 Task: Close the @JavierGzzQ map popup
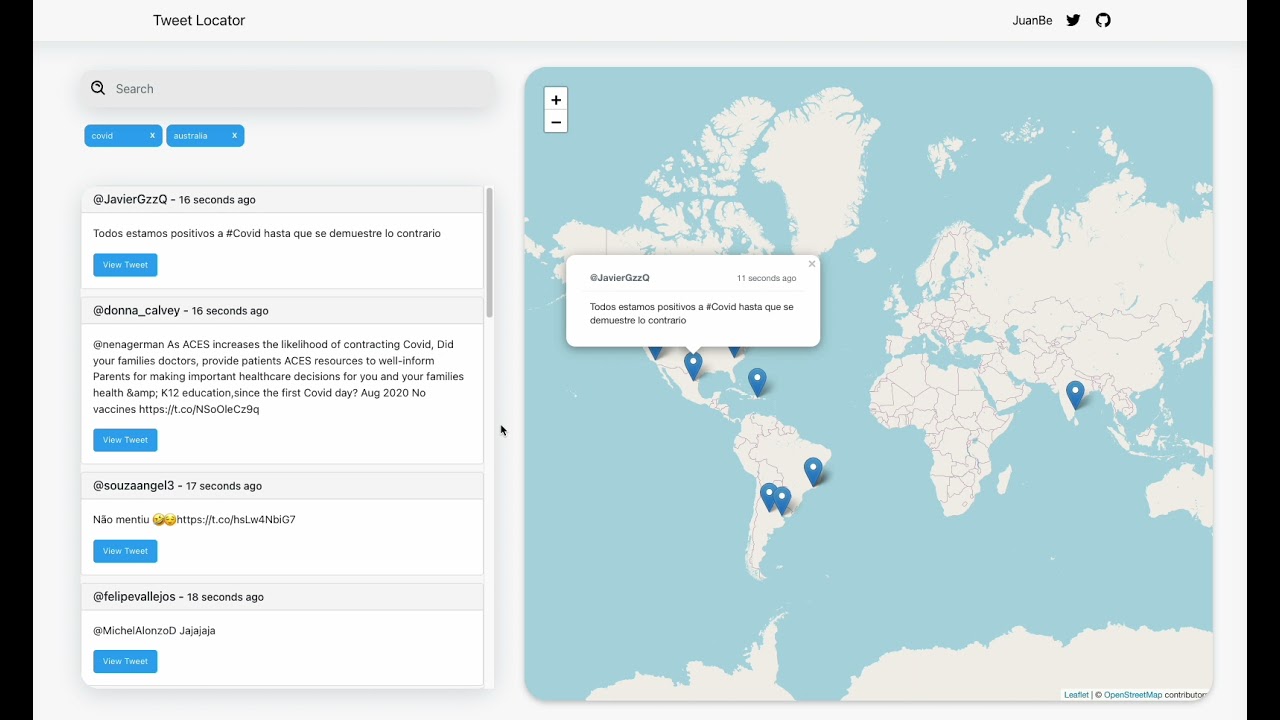point(812,264)
